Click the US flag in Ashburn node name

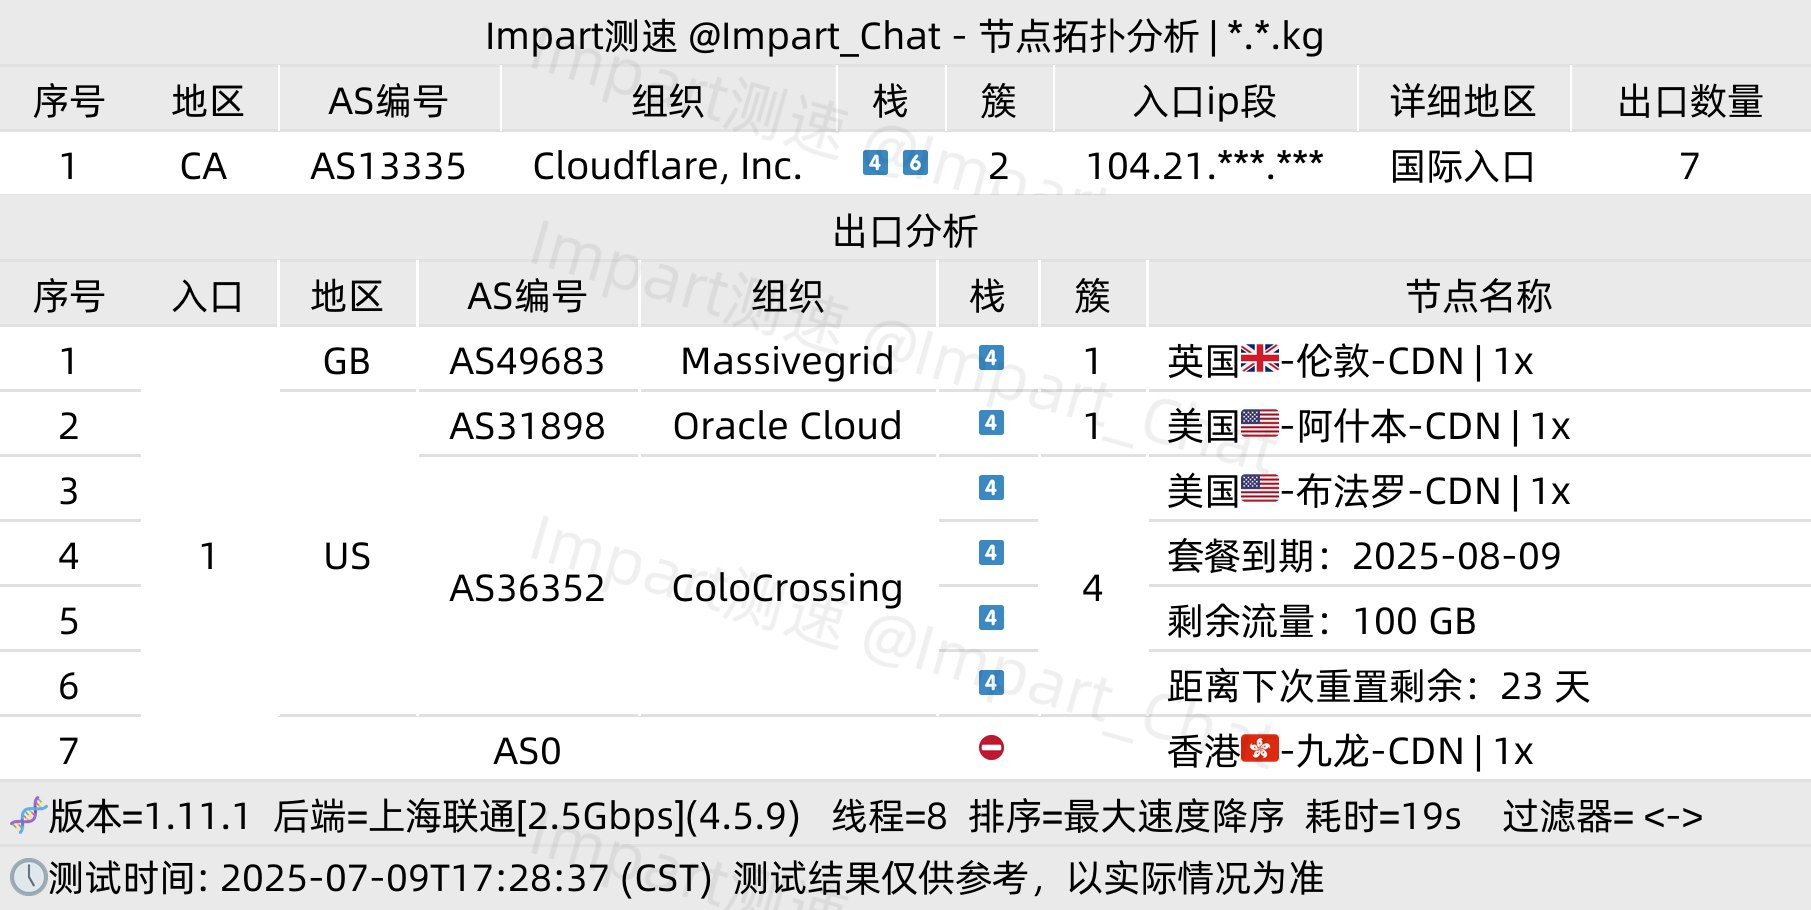pos(1259,425)
